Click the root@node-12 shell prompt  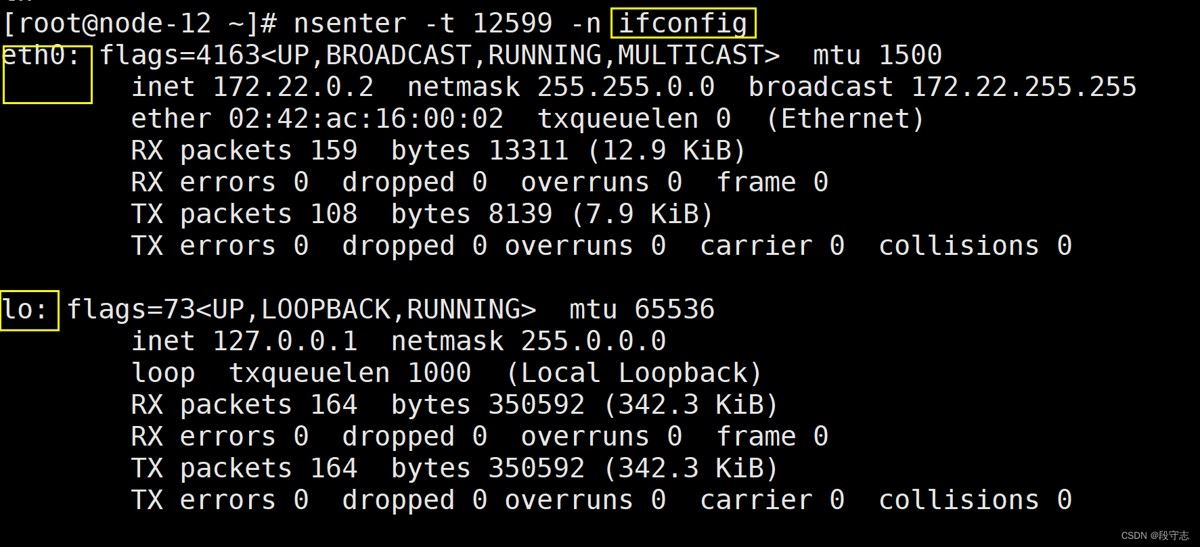pos(138,21)
